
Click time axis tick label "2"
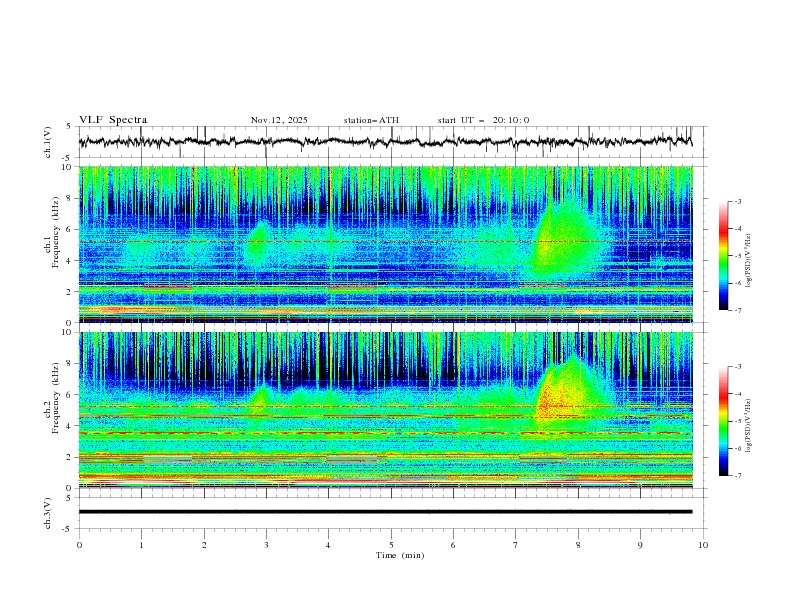coord(204,545)
